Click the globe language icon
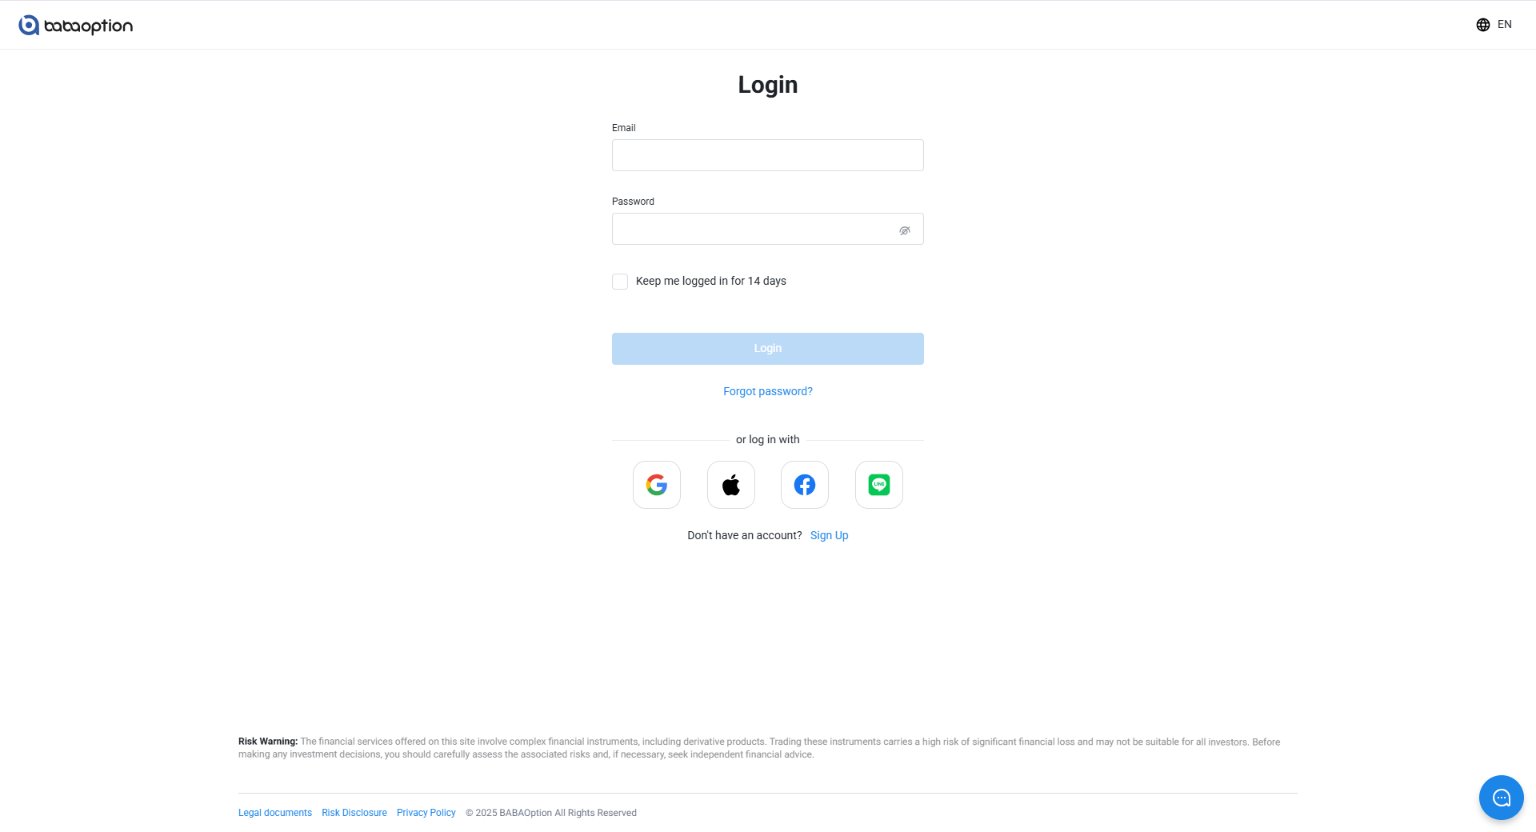The width and height of the screenshot is (1536, 832). (1483, 25)
